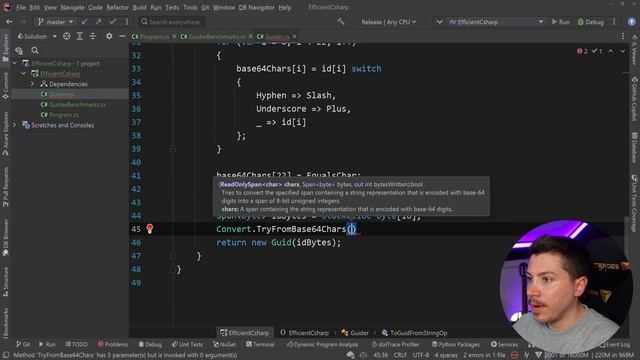Click the 4 spaces indent setting
Viewport: 640px width, 360px height.
(x=446, y=355)
